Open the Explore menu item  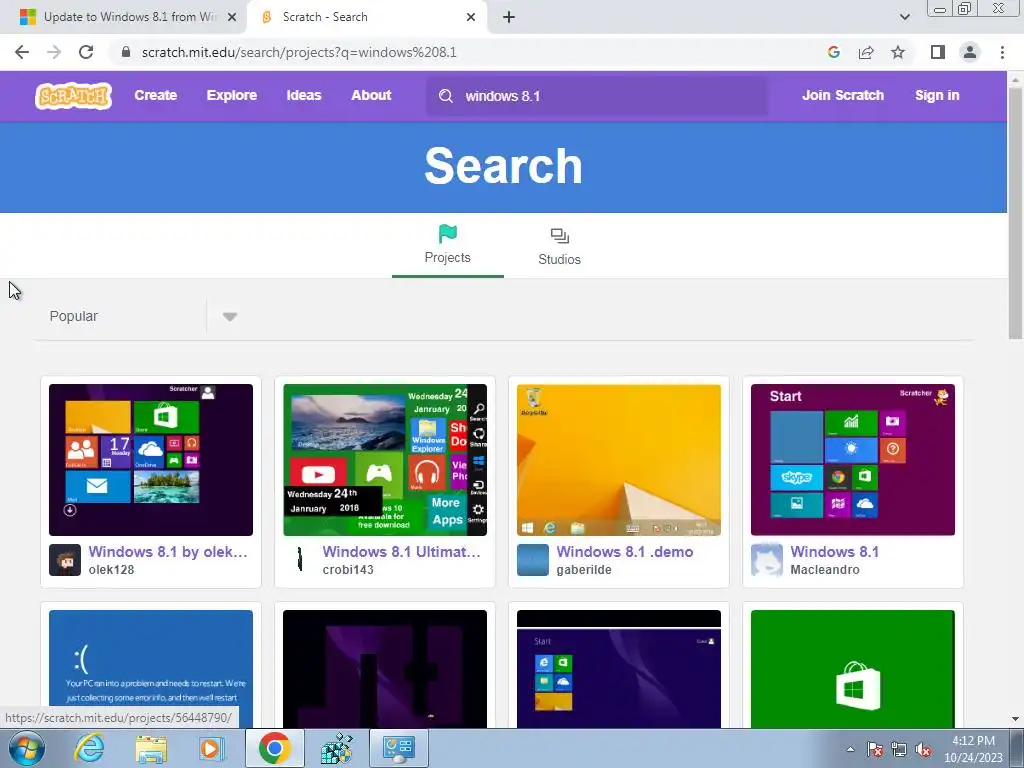click(x=232, y=95)
